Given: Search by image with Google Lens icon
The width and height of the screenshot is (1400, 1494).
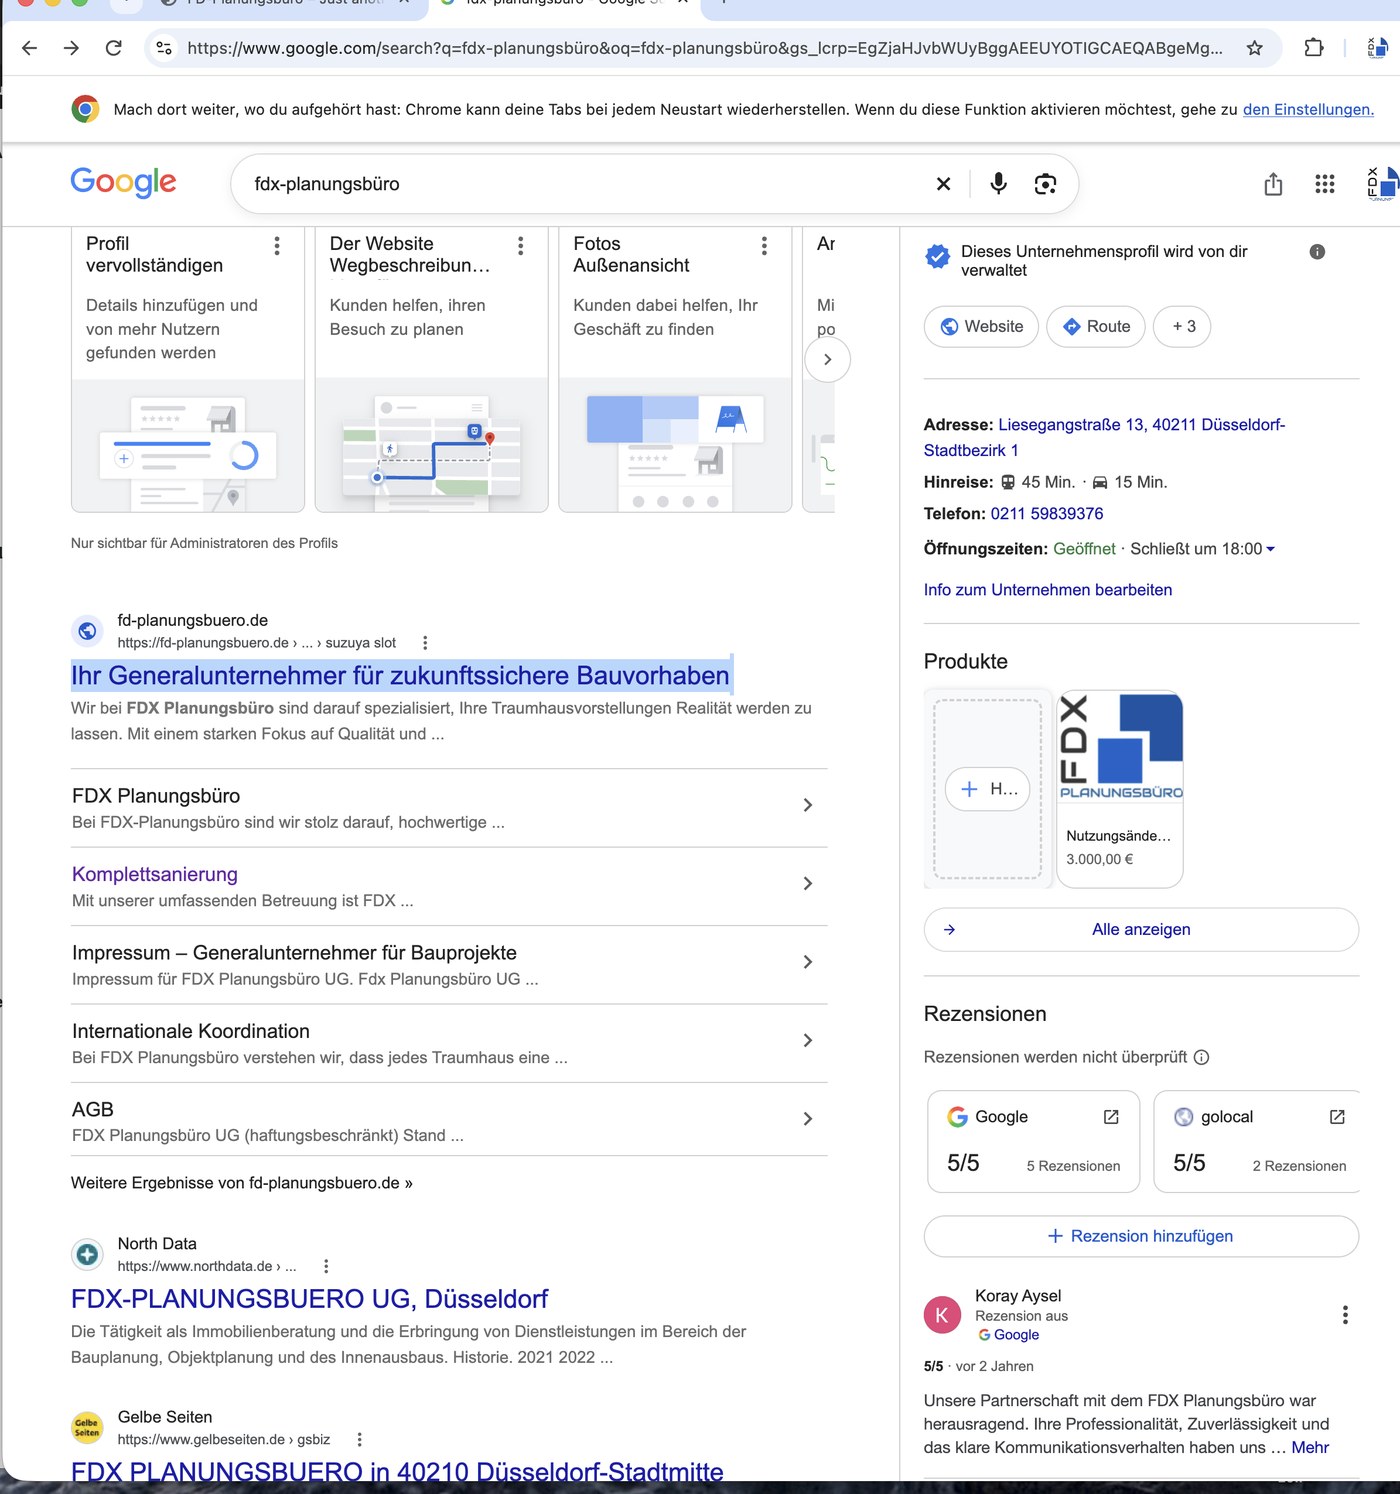Looking at the screenshot, I should coord(1045,184).
